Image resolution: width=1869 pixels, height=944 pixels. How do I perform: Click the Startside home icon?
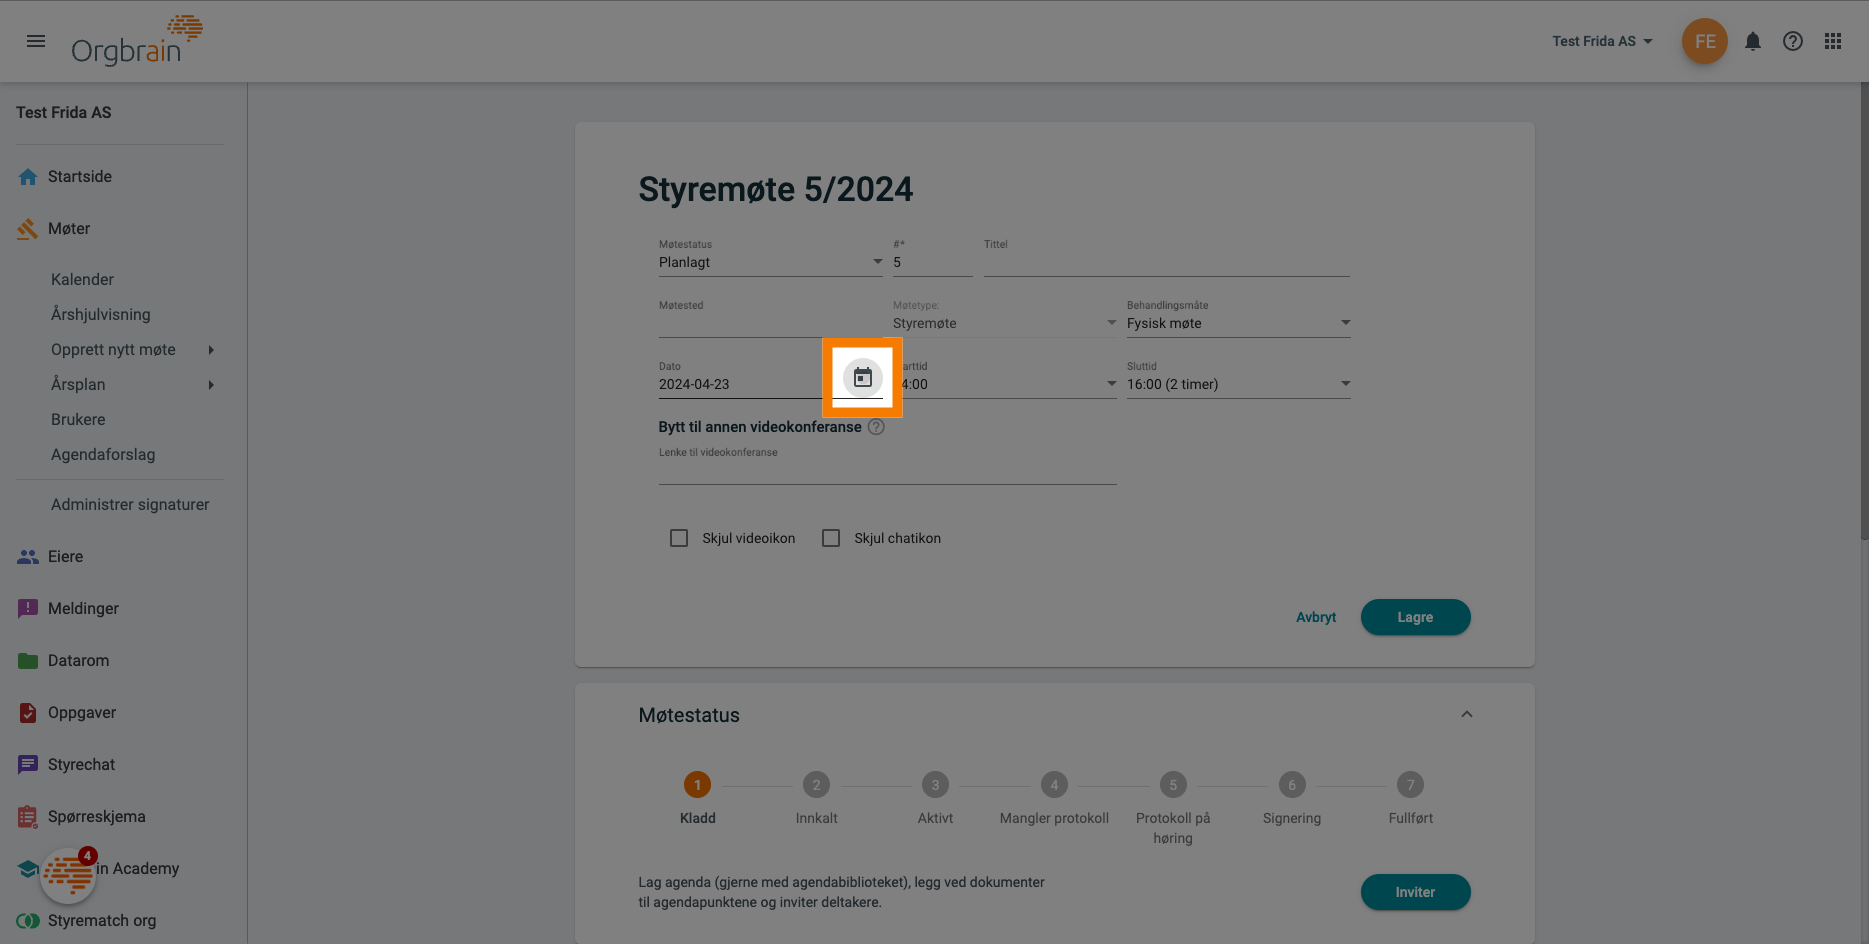point(28,177)
